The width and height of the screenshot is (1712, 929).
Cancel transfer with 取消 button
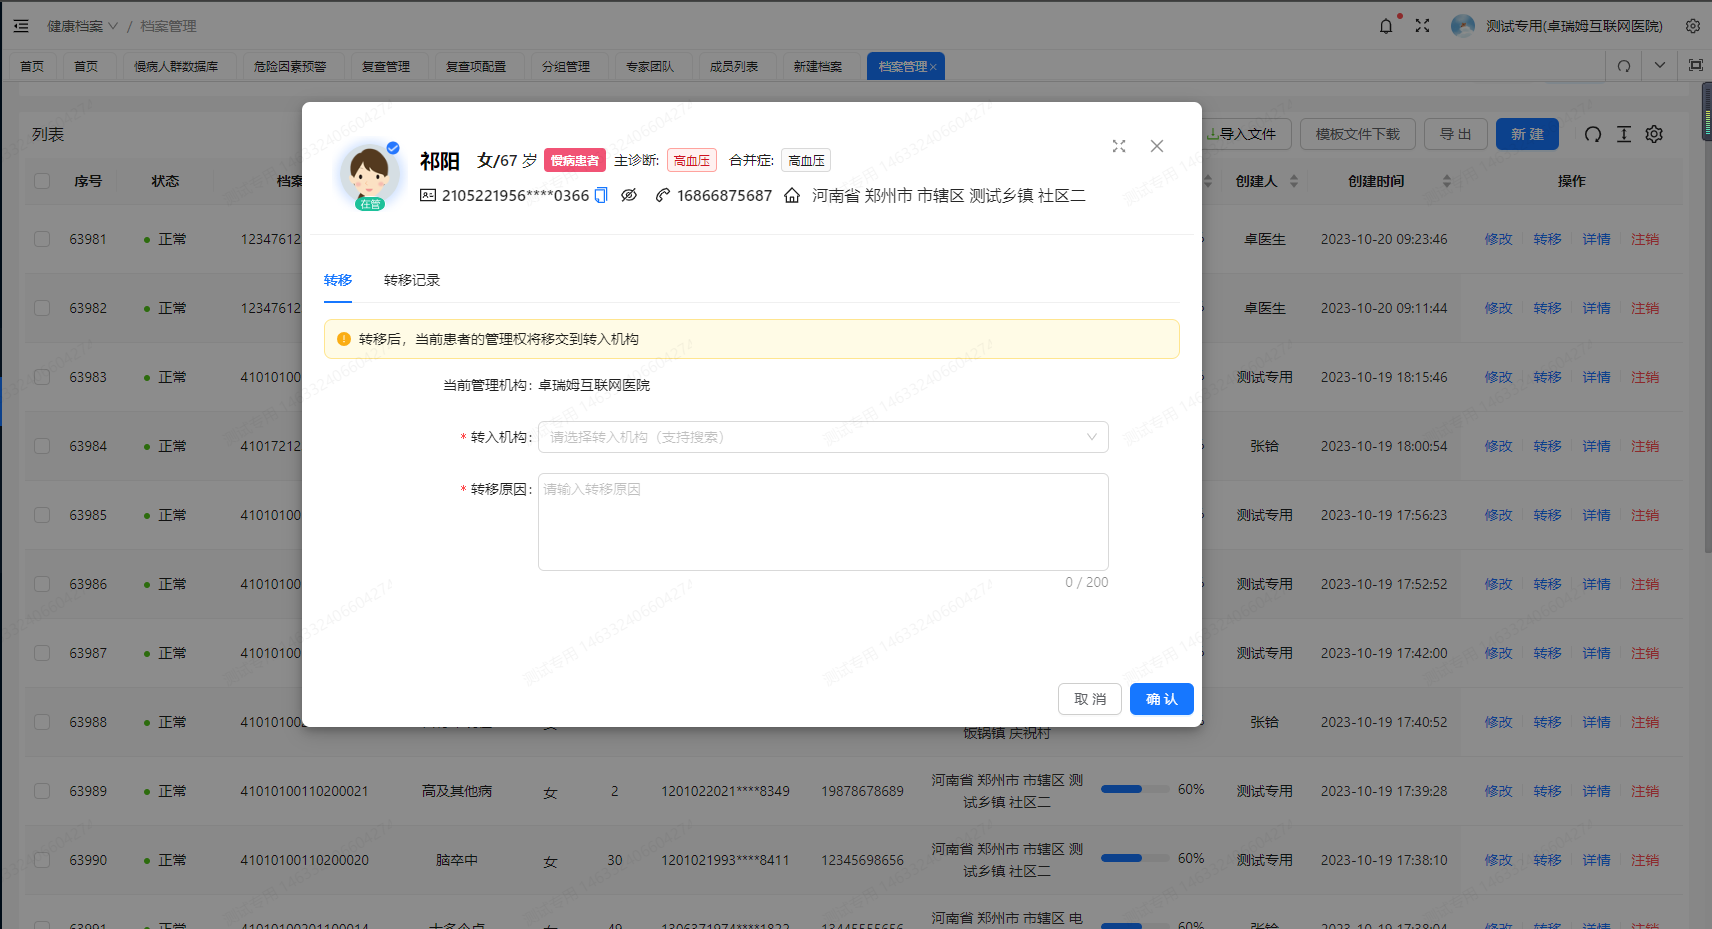[1090, 699]
